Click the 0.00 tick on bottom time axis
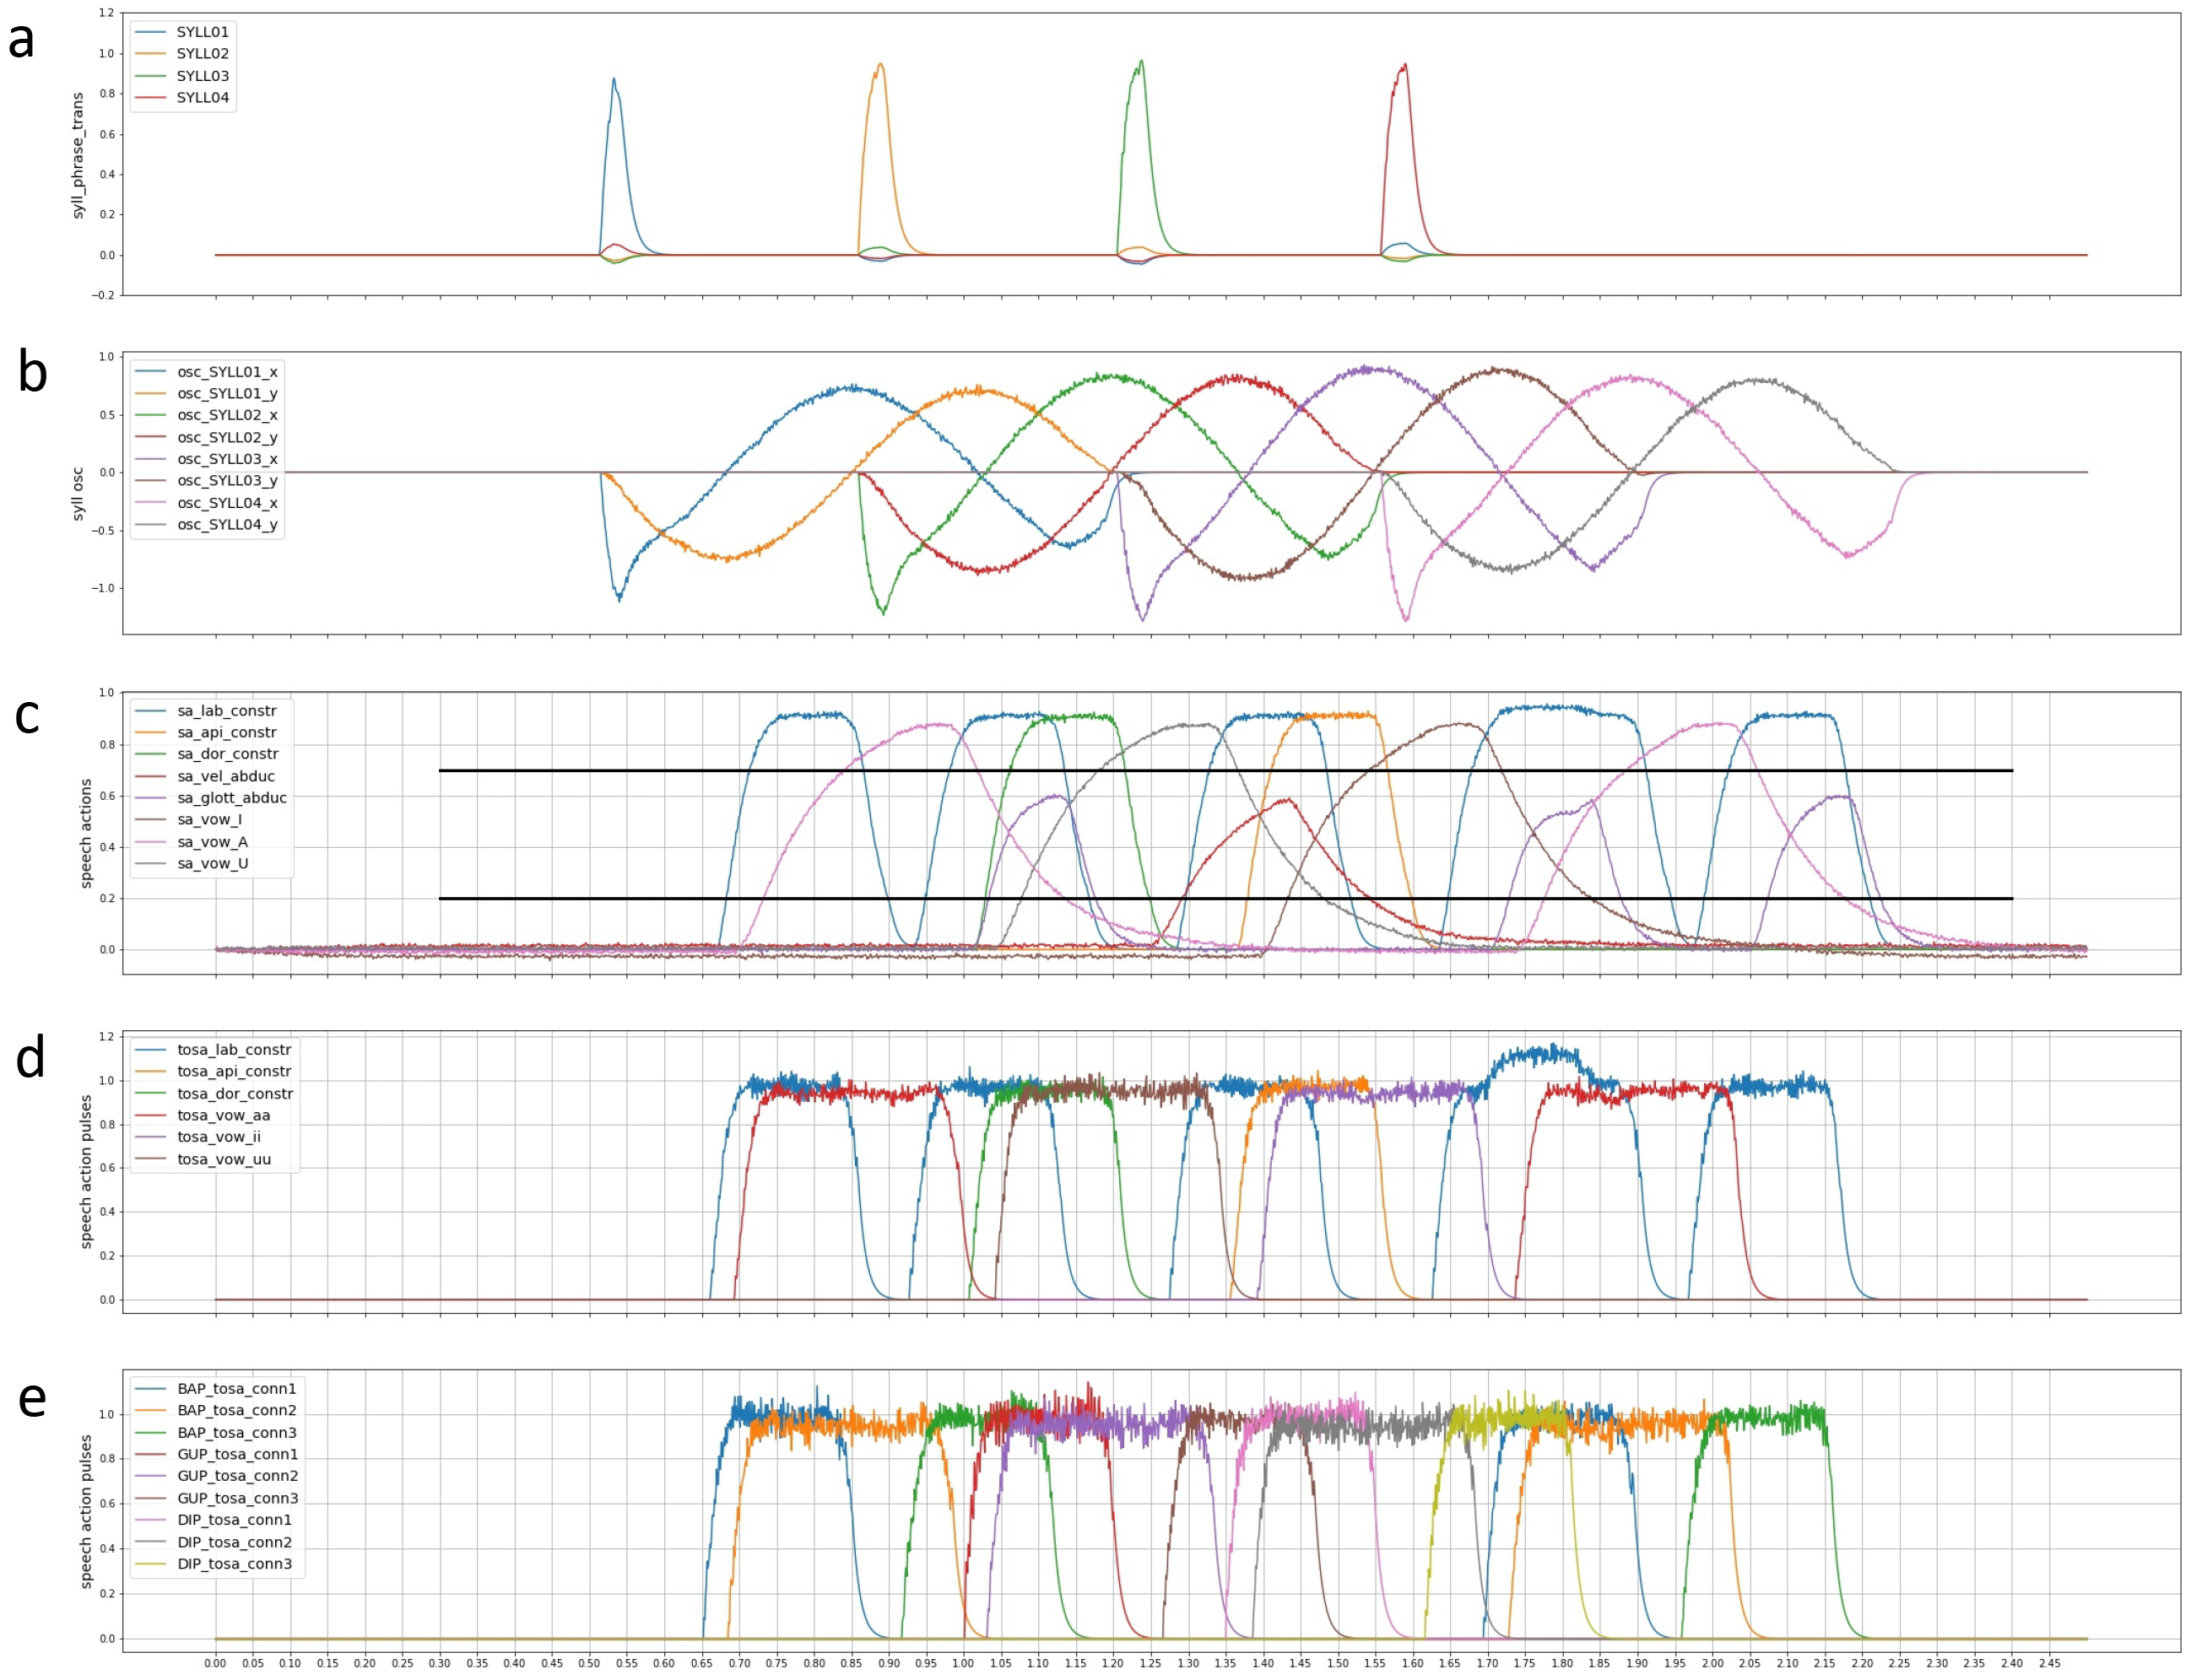Viewport: 2202px width, 1680px height. (215, 1663)
